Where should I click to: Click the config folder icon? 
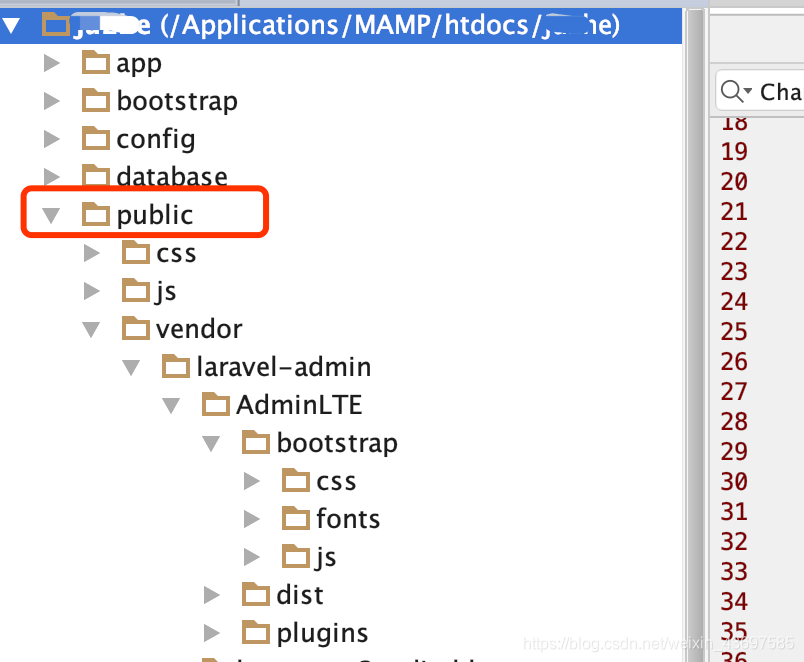click(x=96, y=138)
